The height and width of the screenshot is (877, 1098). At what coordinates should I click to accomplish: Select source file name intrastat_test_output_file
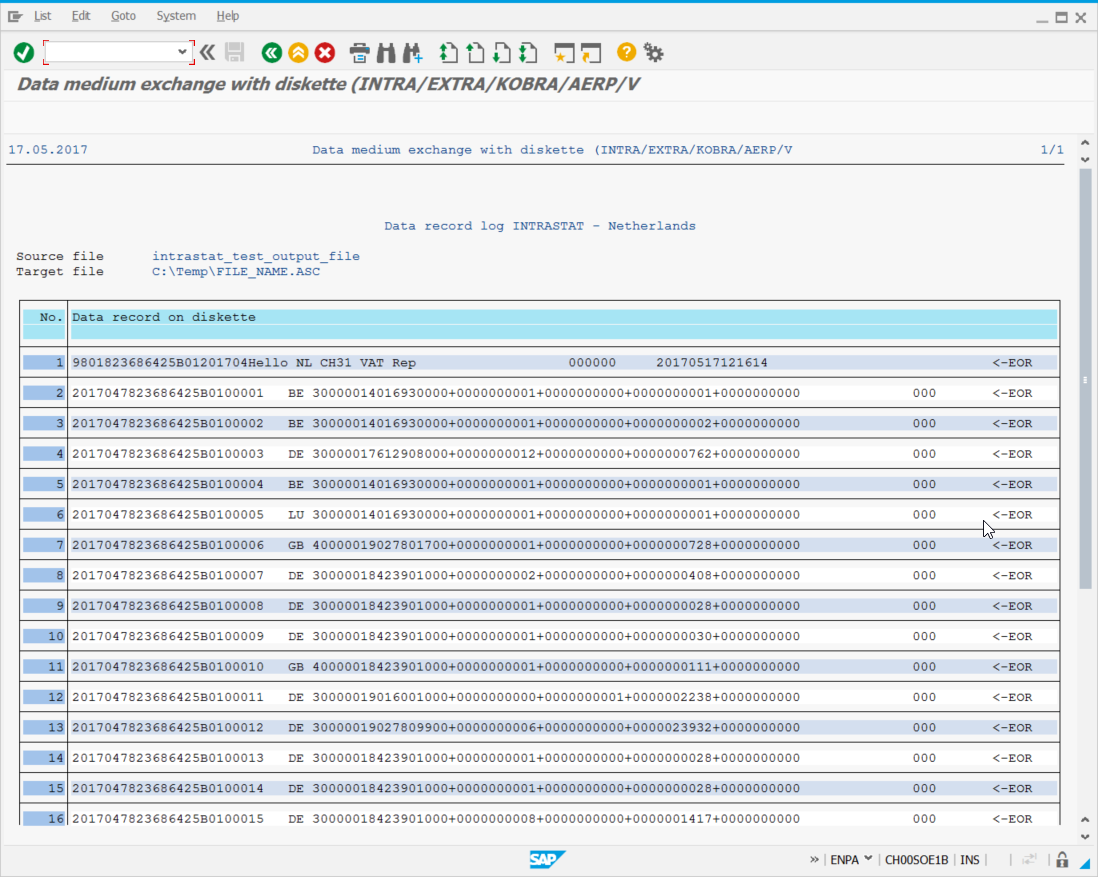256,256
